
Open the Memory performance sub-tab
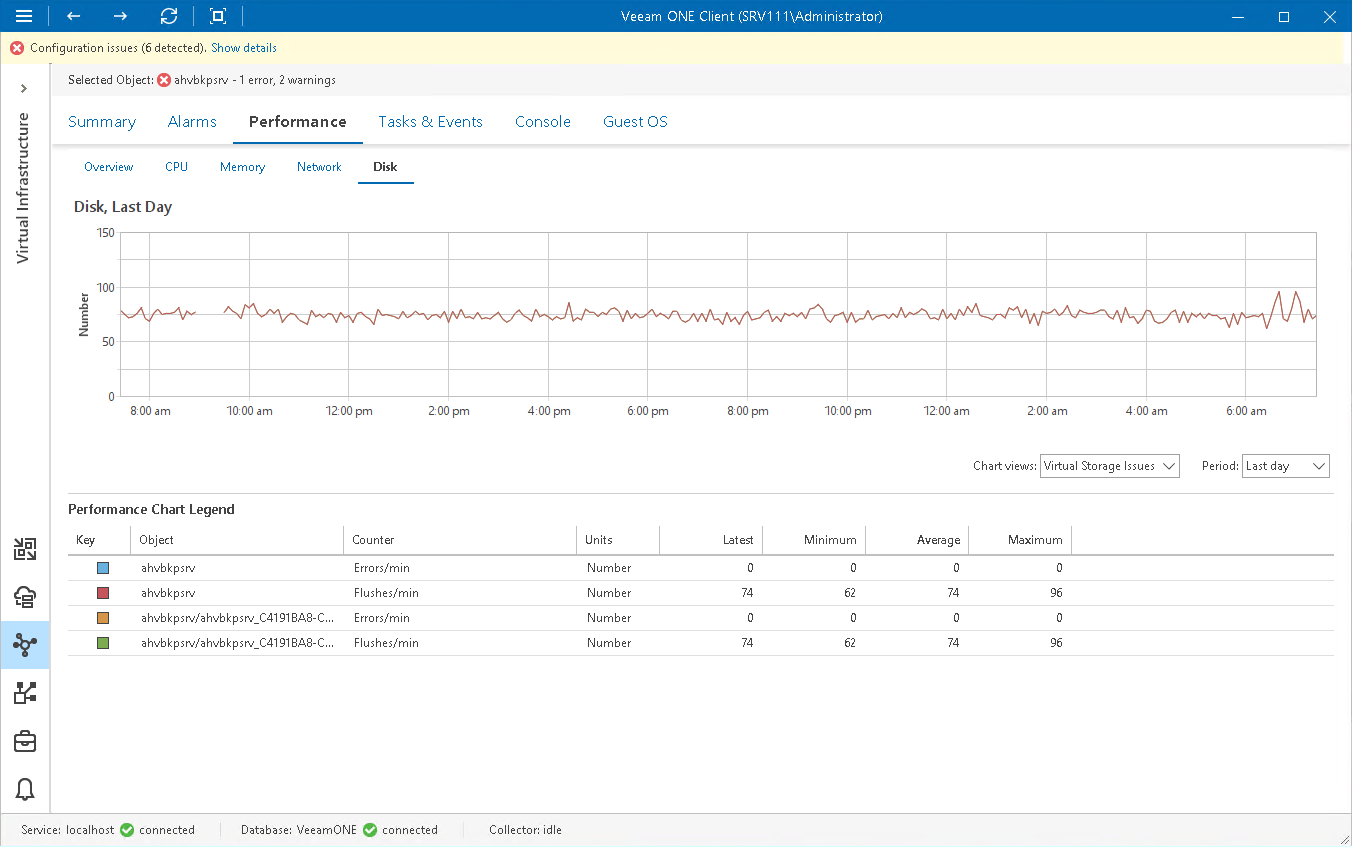point(242,166)
